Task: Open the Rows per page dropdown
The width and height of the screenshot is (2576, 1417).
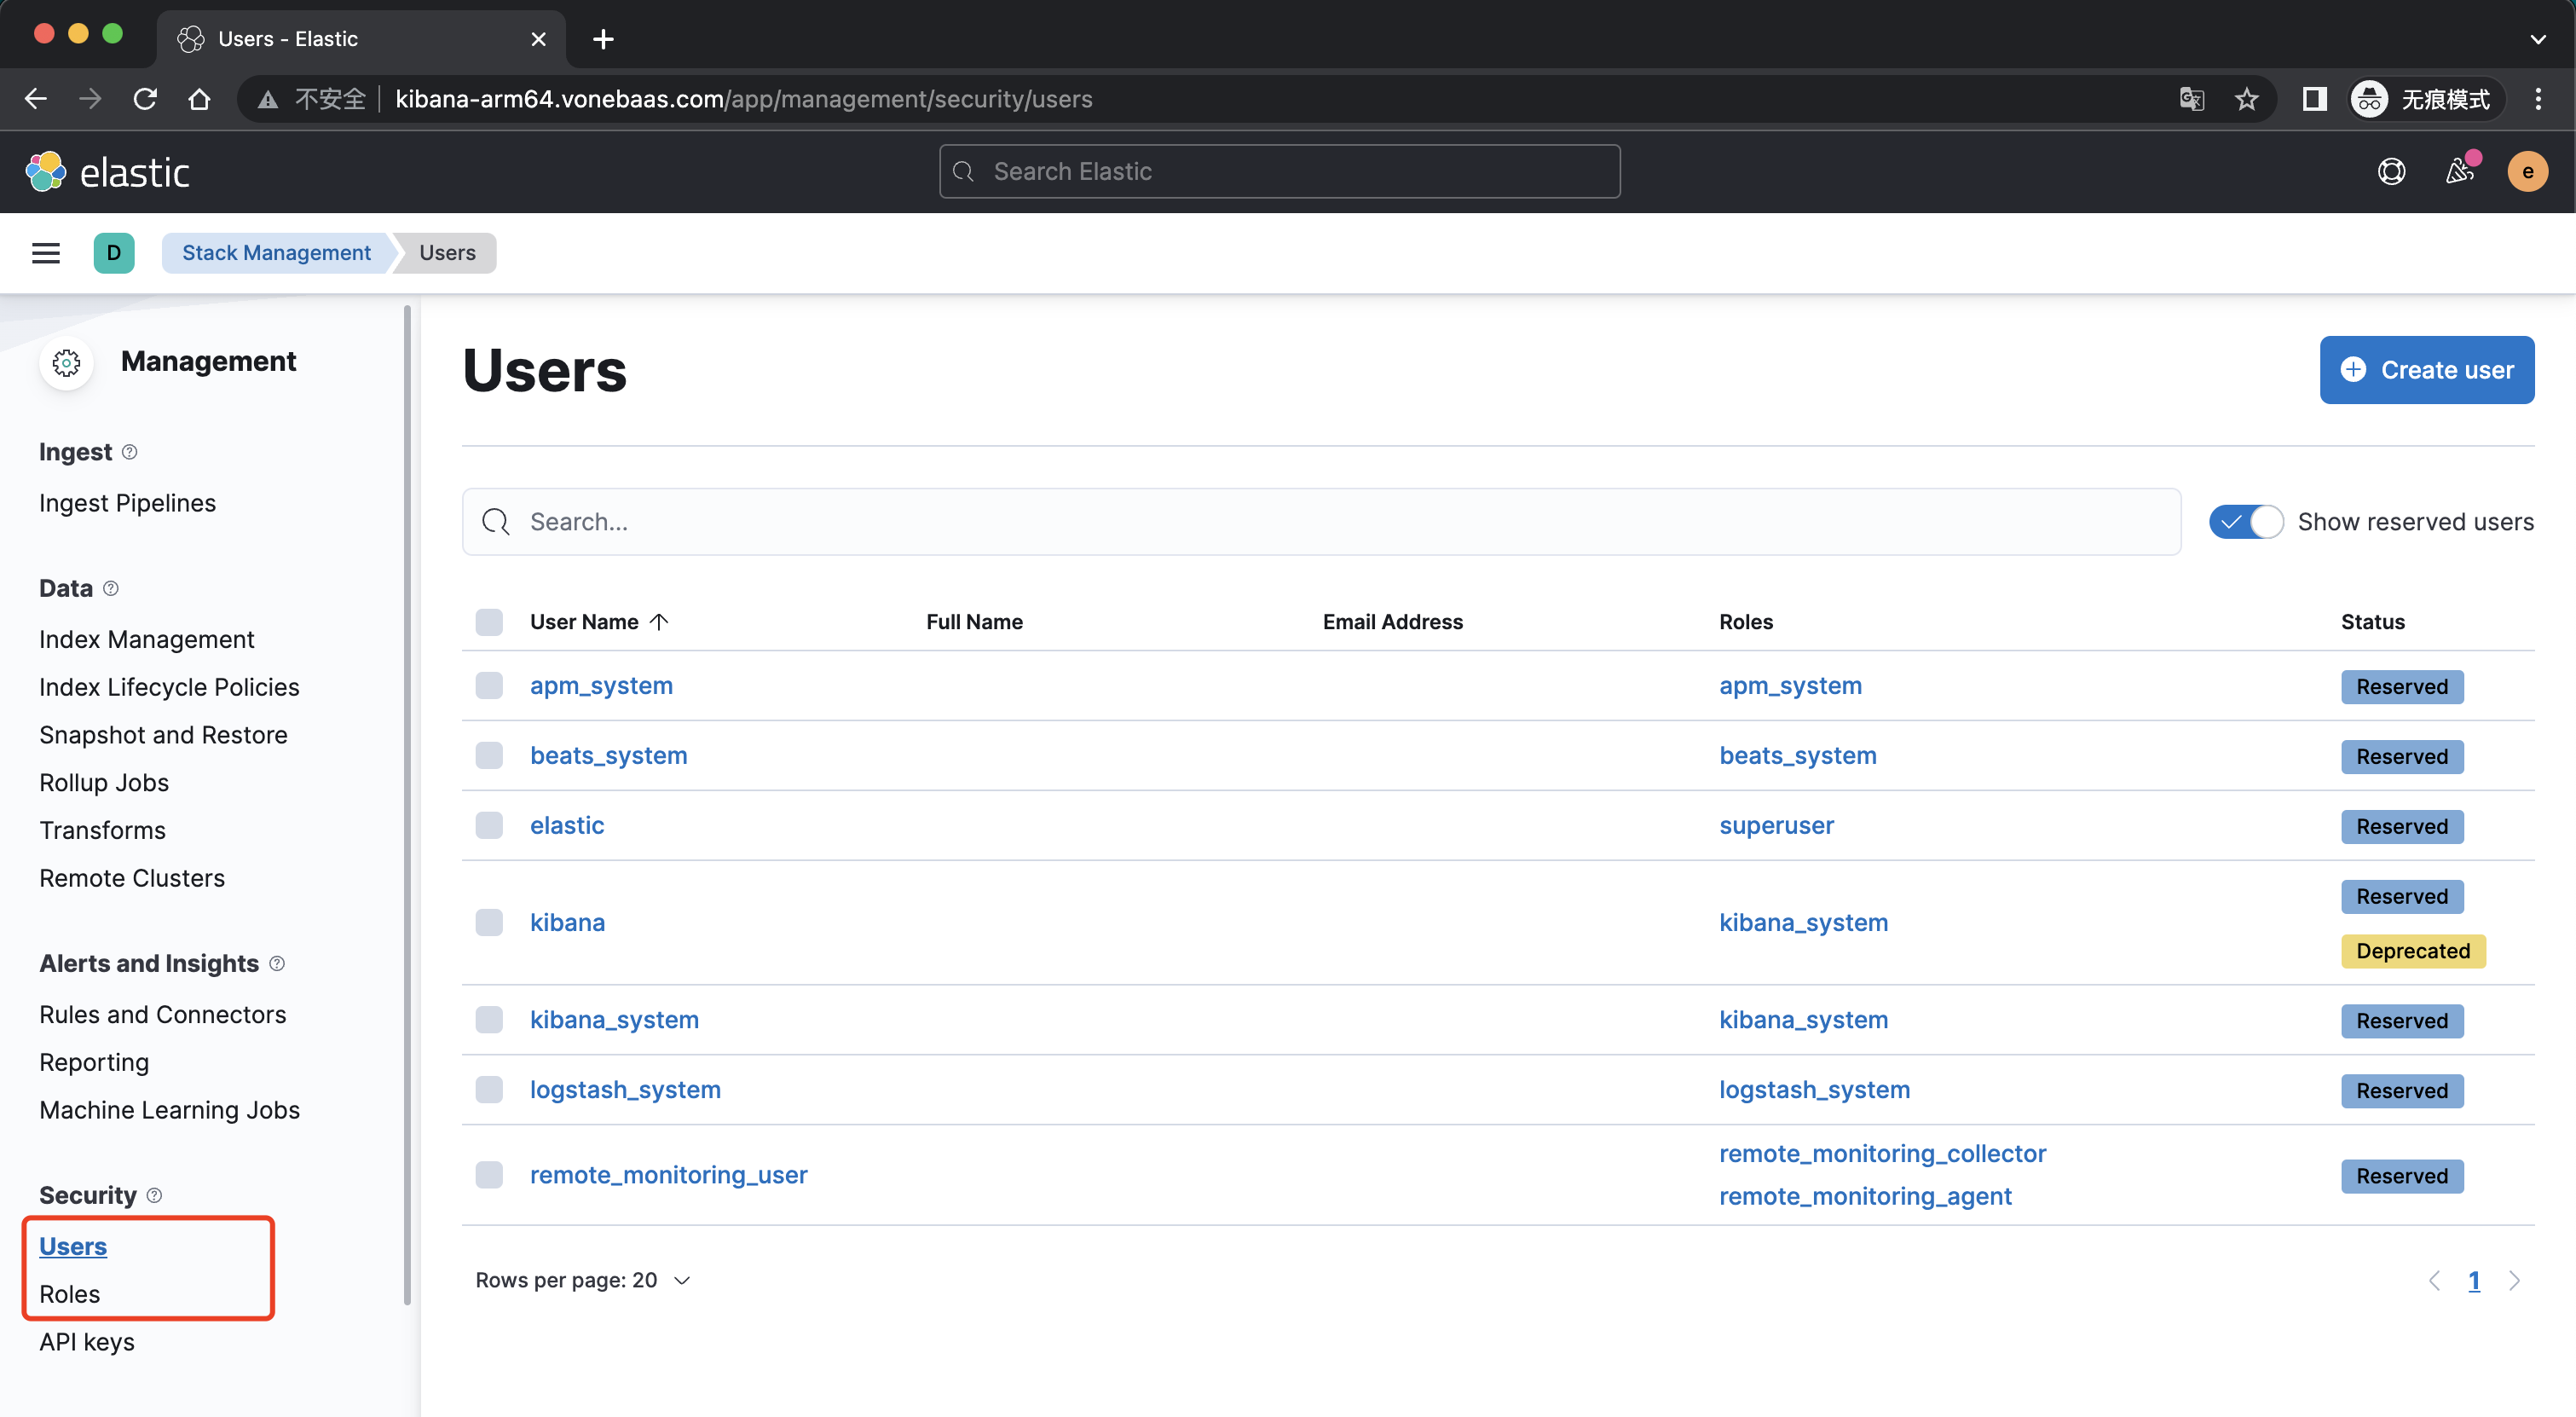Action: 582,1280
